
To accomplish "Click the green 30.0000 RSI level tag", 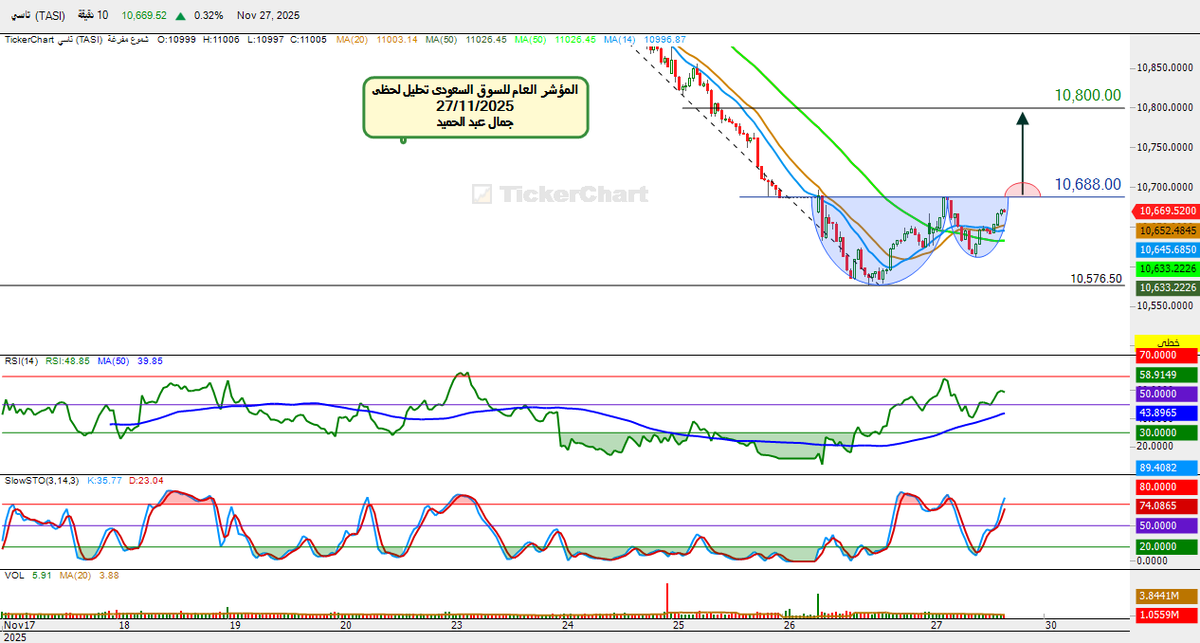I will [x=1166, y=432].
